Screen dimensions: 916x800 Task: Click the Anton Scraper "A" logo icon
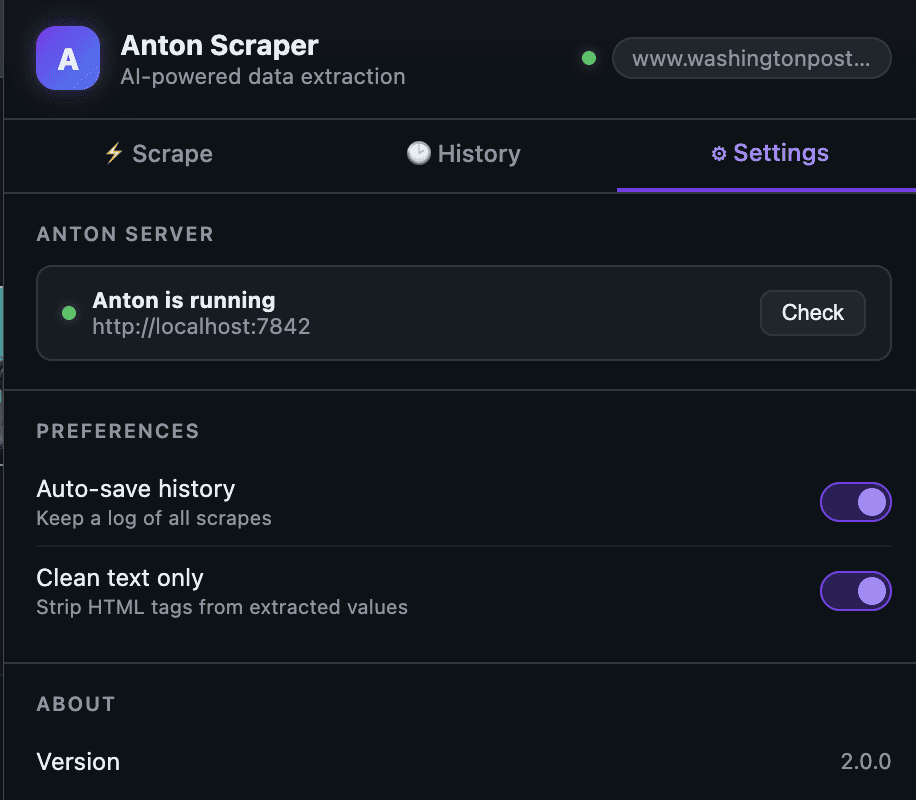(68, 58)
